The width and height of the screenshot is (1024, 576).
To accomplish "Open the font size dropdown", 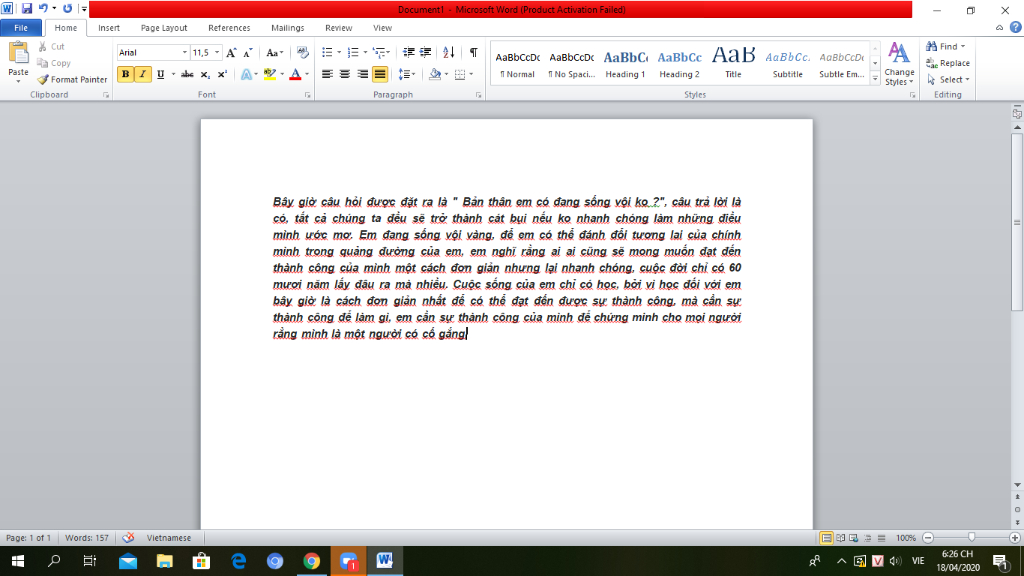I will (x=217, y=53).
